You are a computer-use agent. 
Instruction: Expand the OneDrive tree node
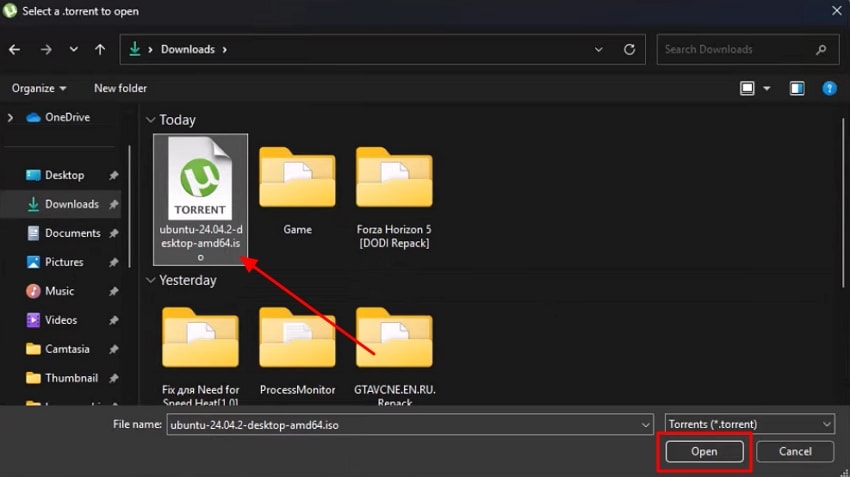tap(10, 118)
